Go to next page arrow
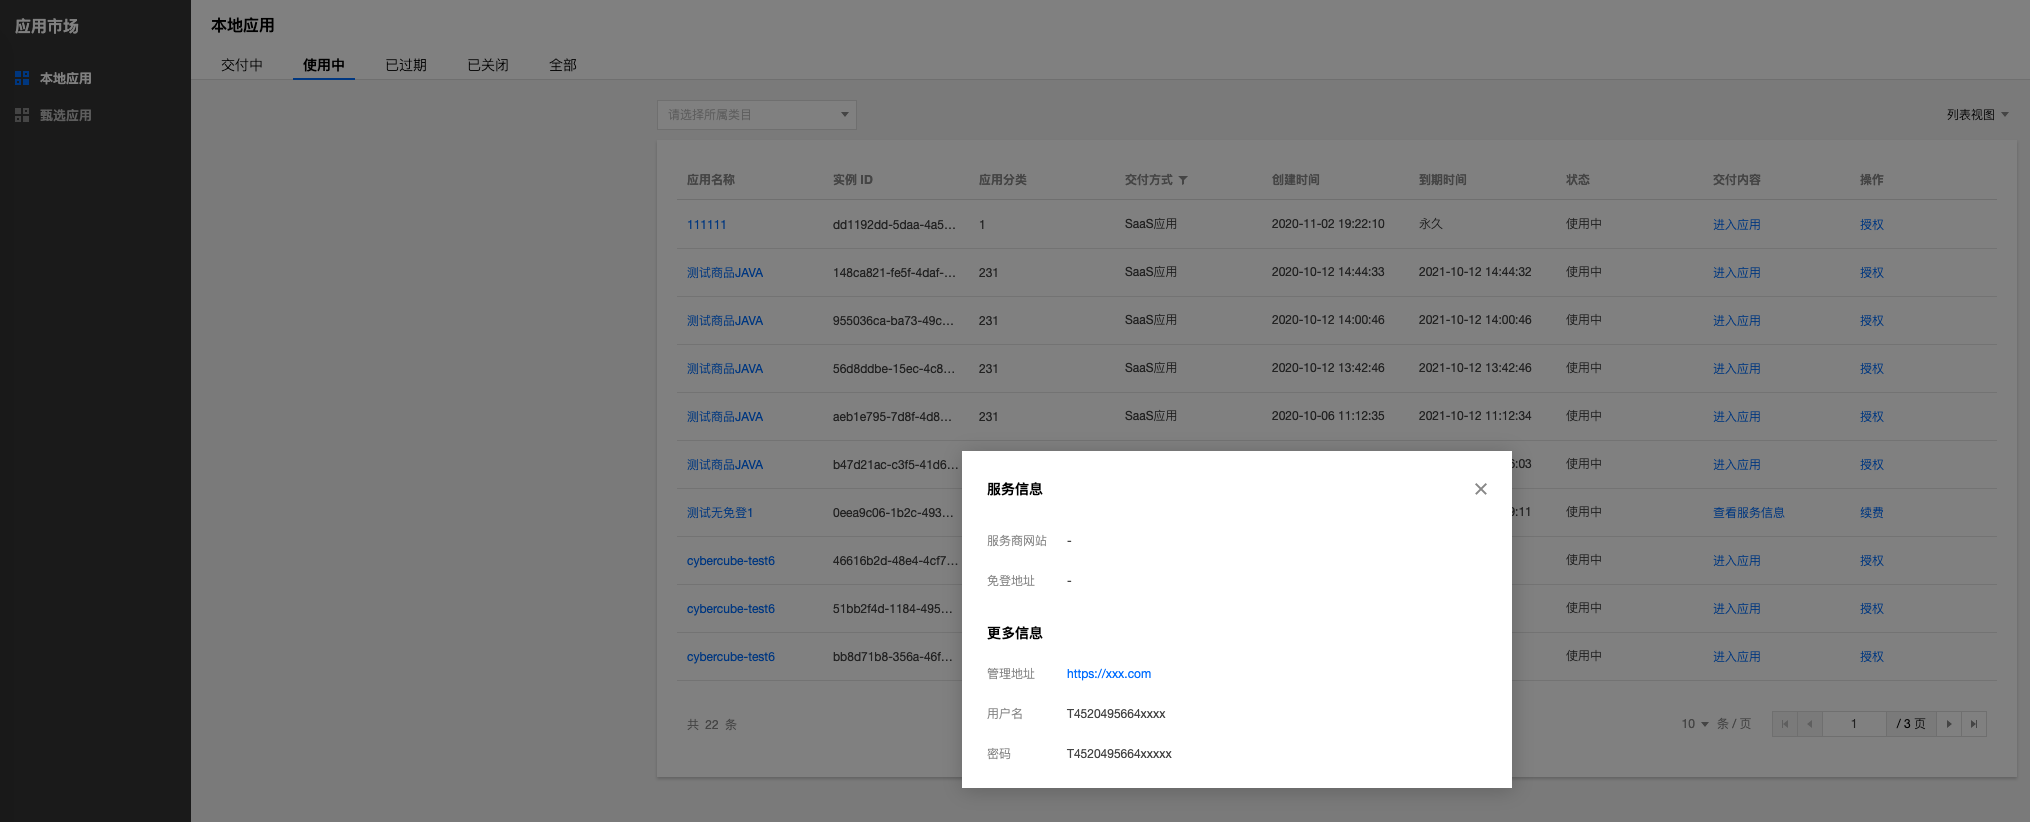 pyautogui.click(x=1949, y=724)
